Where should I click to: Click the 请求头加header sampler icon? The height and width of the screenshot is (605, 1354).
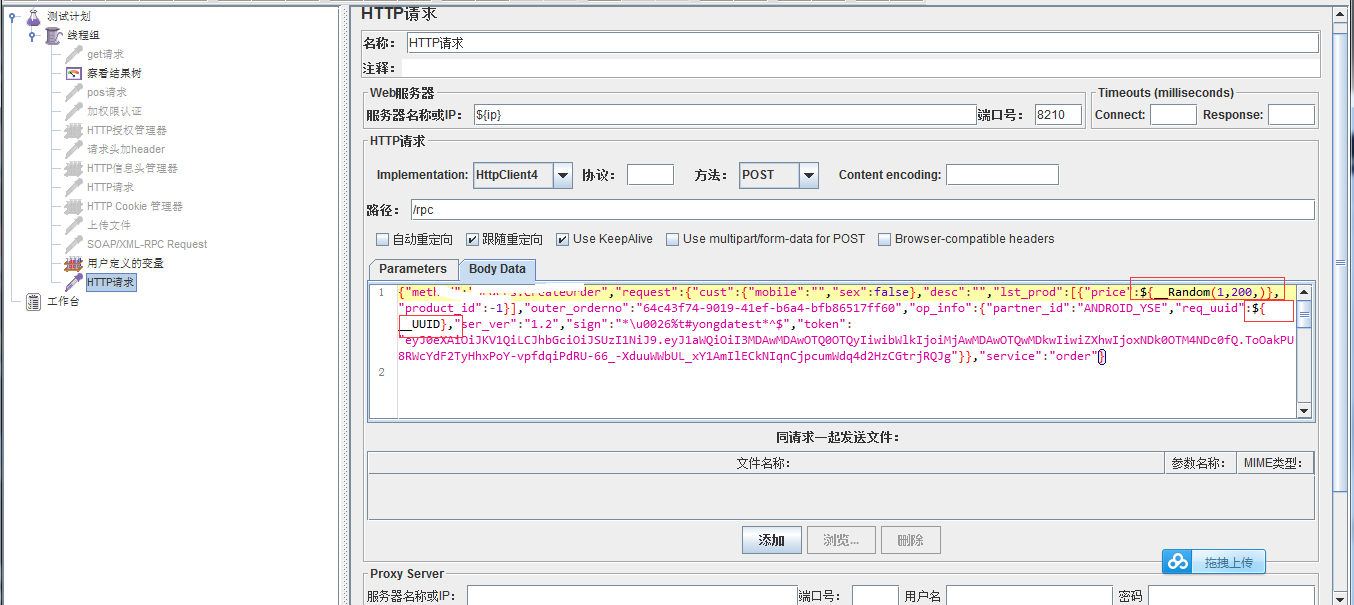click(x=74, y=149)
